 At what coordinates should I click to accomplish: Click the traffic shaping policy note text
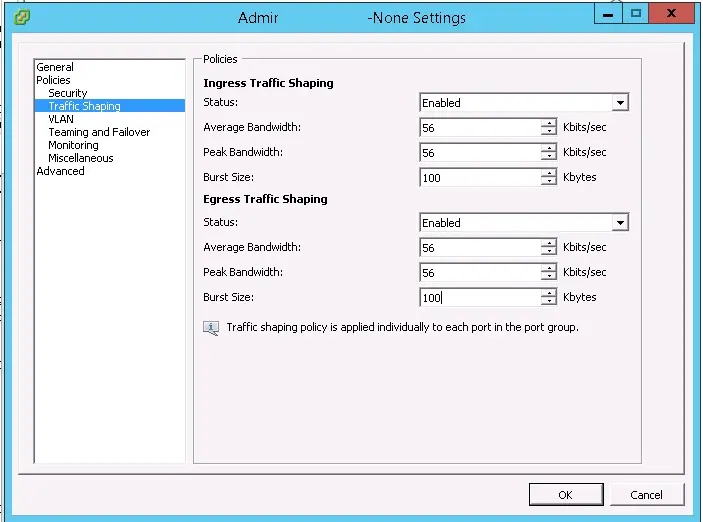(402, 327)
